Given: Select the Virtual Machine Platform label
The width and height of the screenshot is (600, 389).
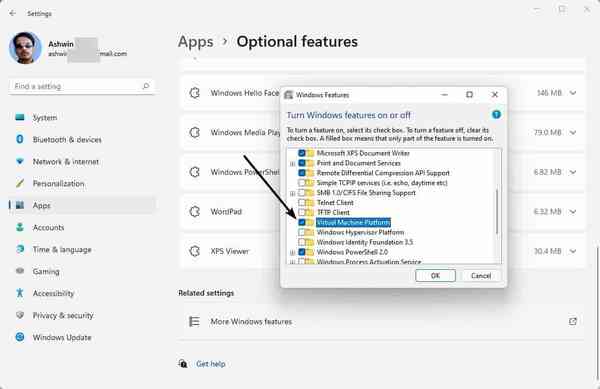Looking at the screenshot, I should [353, 222].
